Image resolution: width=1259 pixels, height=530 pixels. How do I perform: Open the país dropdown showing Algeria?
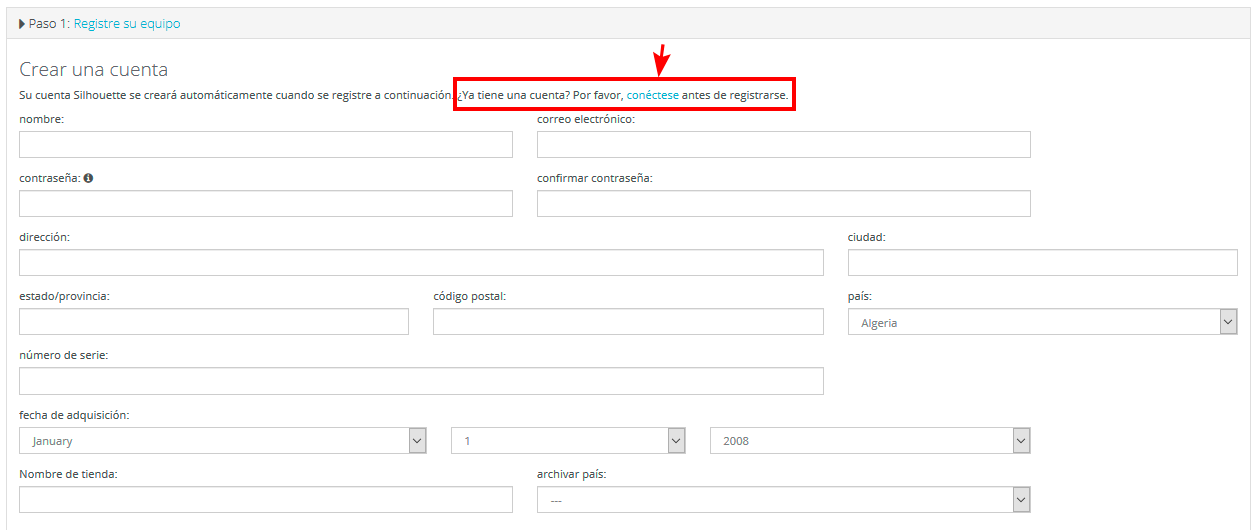coord(1043,322)
